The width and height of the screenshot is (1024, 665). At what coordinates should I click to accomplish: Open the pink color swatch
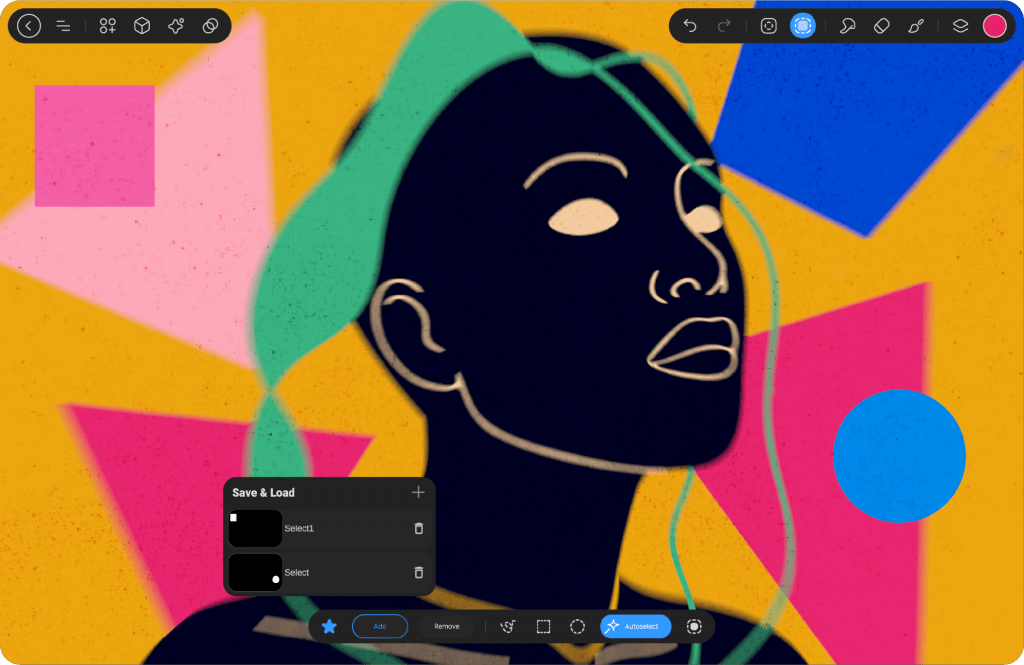(x=994, y=26)
